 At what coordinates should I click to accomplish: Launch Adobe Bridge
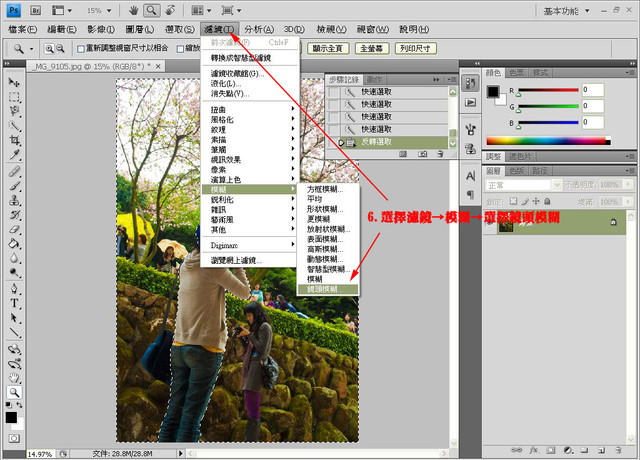point(36,10)
